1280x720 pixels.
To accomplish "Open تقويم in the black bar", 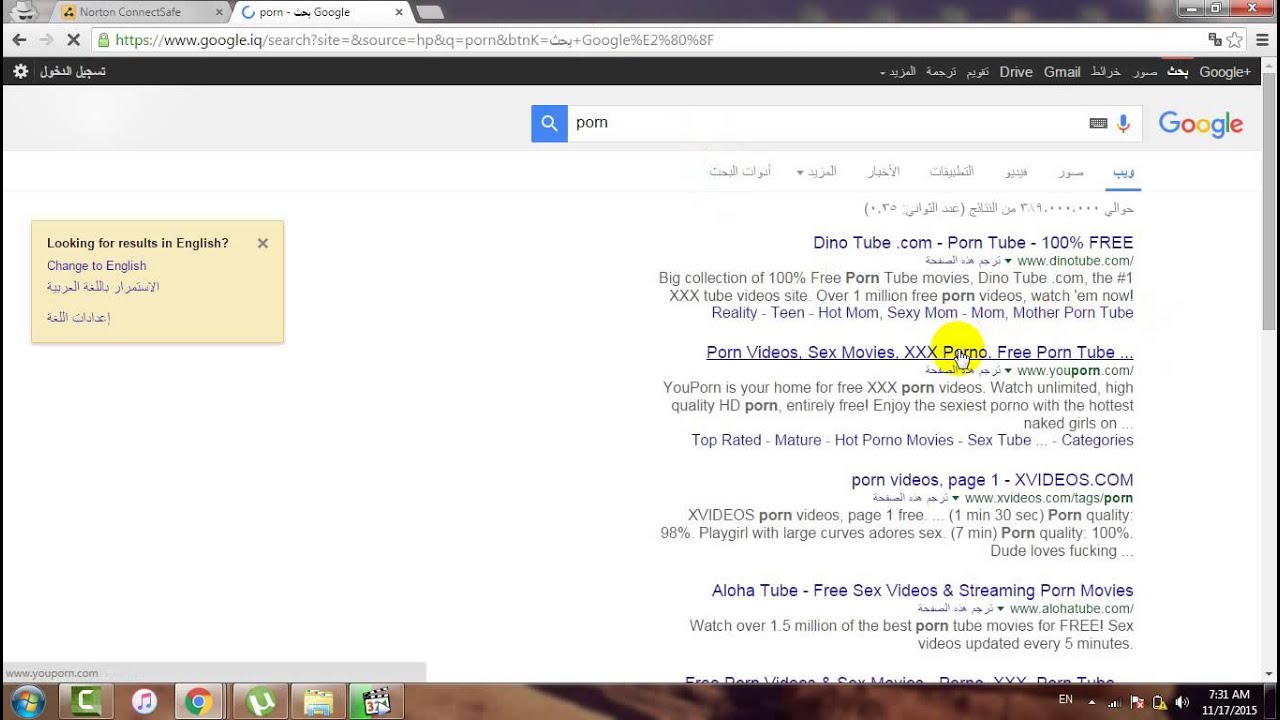I will [x=978, y=72].
